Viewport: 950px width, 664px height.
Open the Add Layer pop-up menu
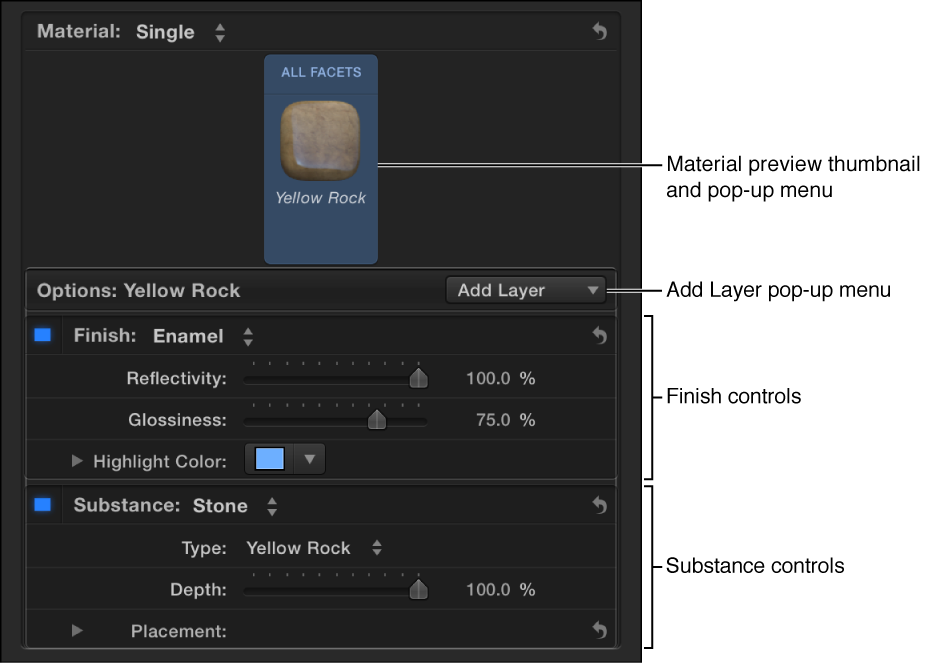coord(526,290)
